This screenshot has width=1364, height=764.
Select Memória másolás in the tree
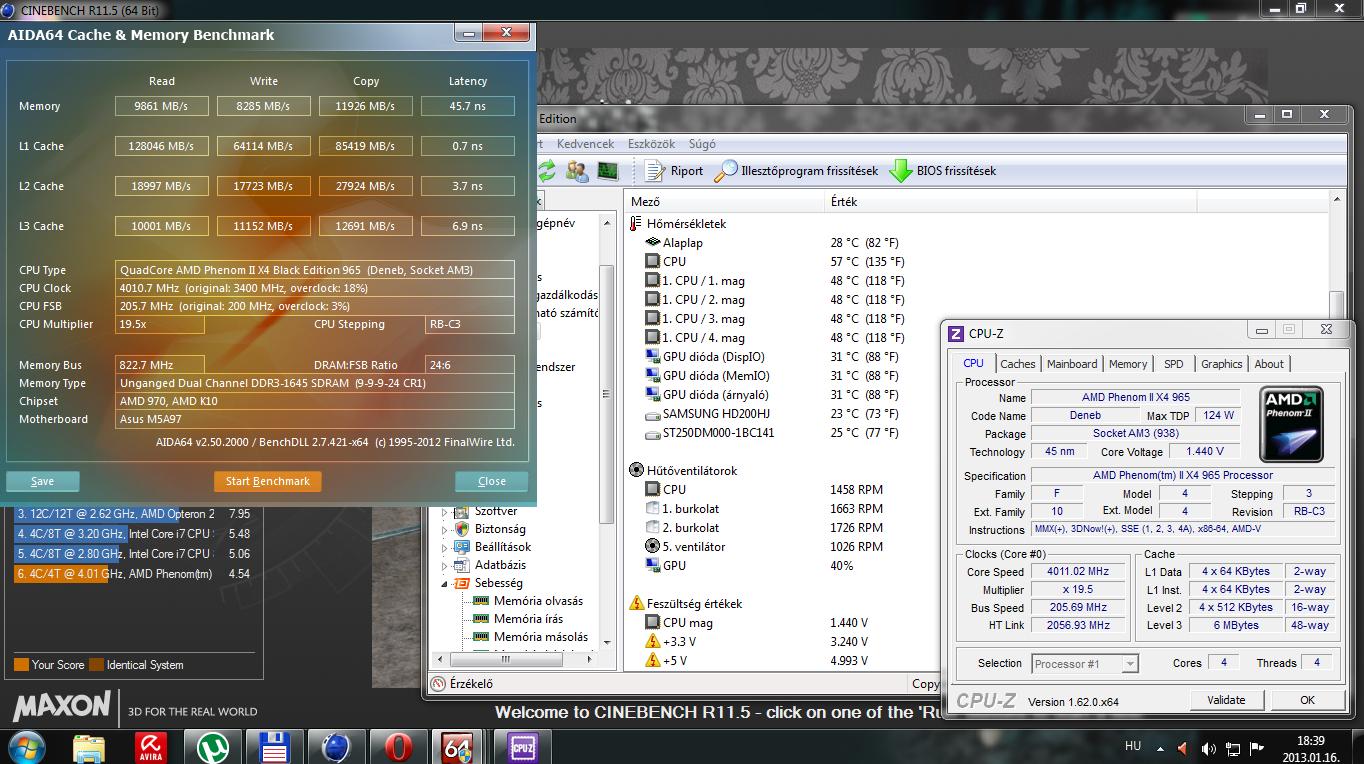(x=540, y=637)
